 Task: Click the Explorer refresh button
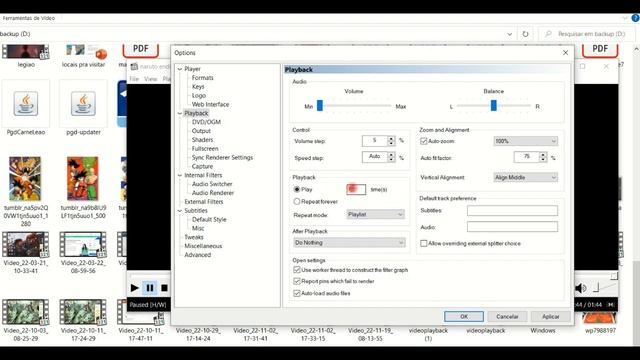(x=525, y=34)
